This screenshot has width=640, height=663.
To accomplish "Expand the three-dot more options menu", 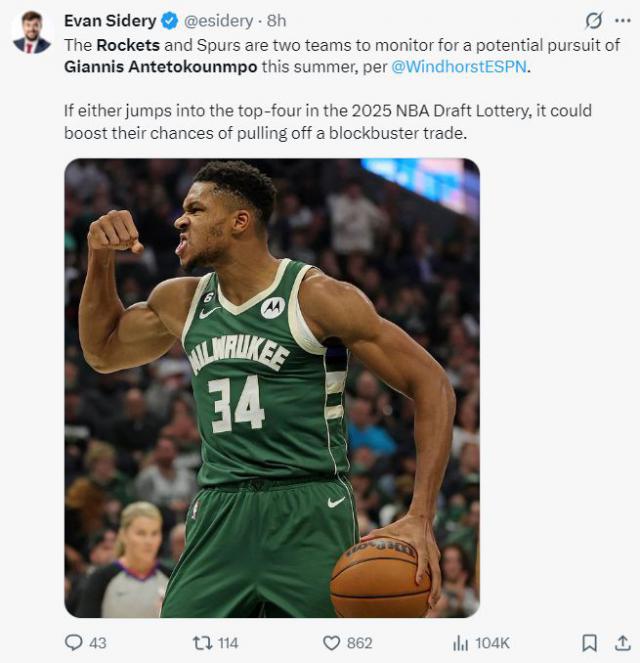I will tap(622, 20).
